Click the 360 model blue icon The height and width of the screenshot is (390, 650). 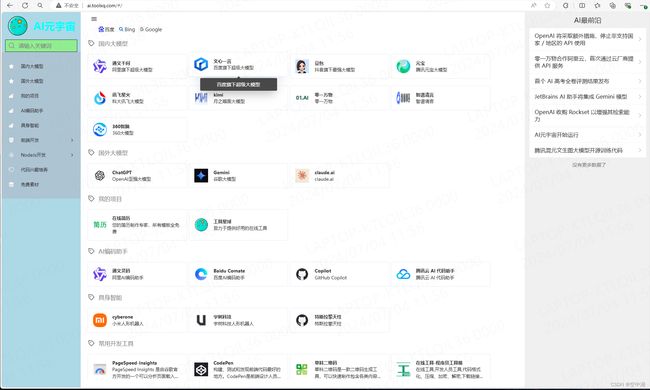pos(100,130)
